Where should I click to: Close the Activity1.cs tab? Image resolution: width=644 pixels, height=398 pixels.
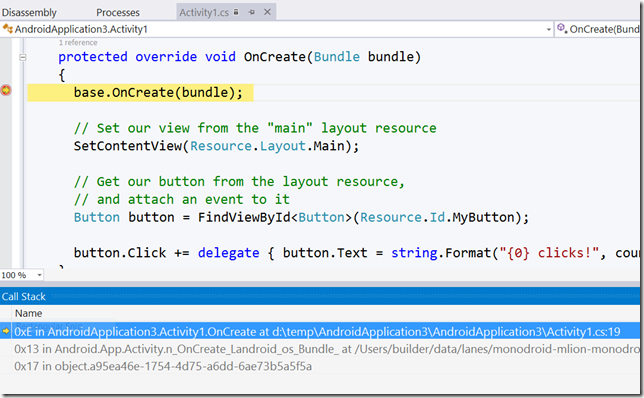[267, 12]
